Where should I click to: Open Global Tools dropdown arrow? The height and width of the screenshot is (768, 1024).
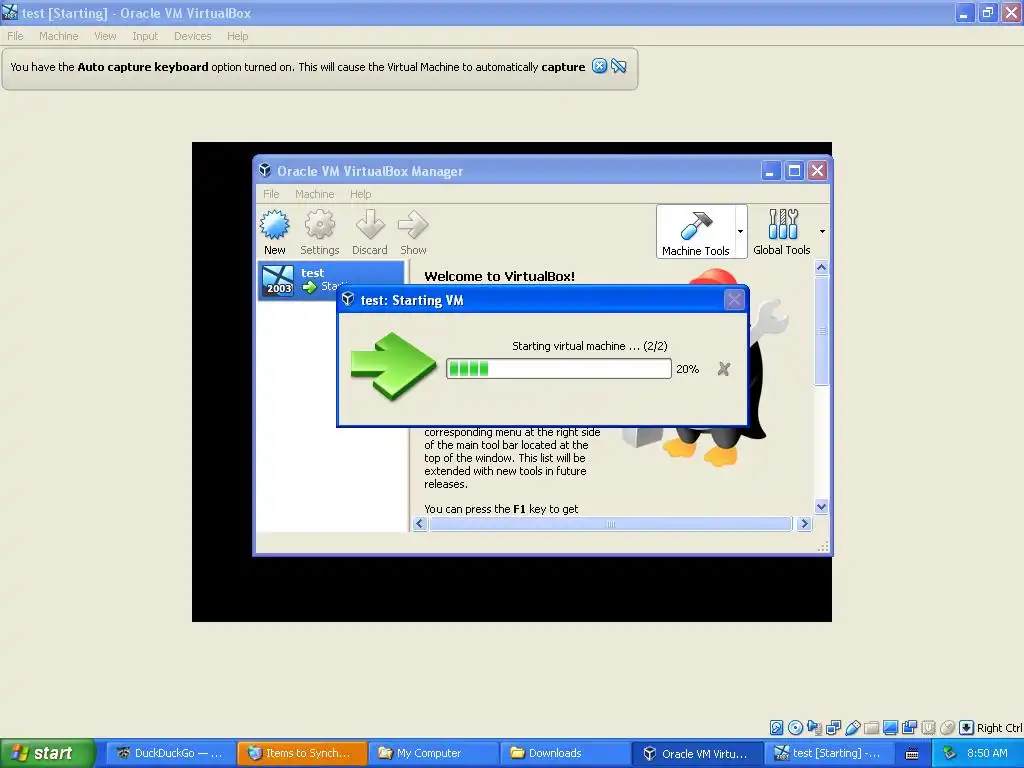point(822,231)
